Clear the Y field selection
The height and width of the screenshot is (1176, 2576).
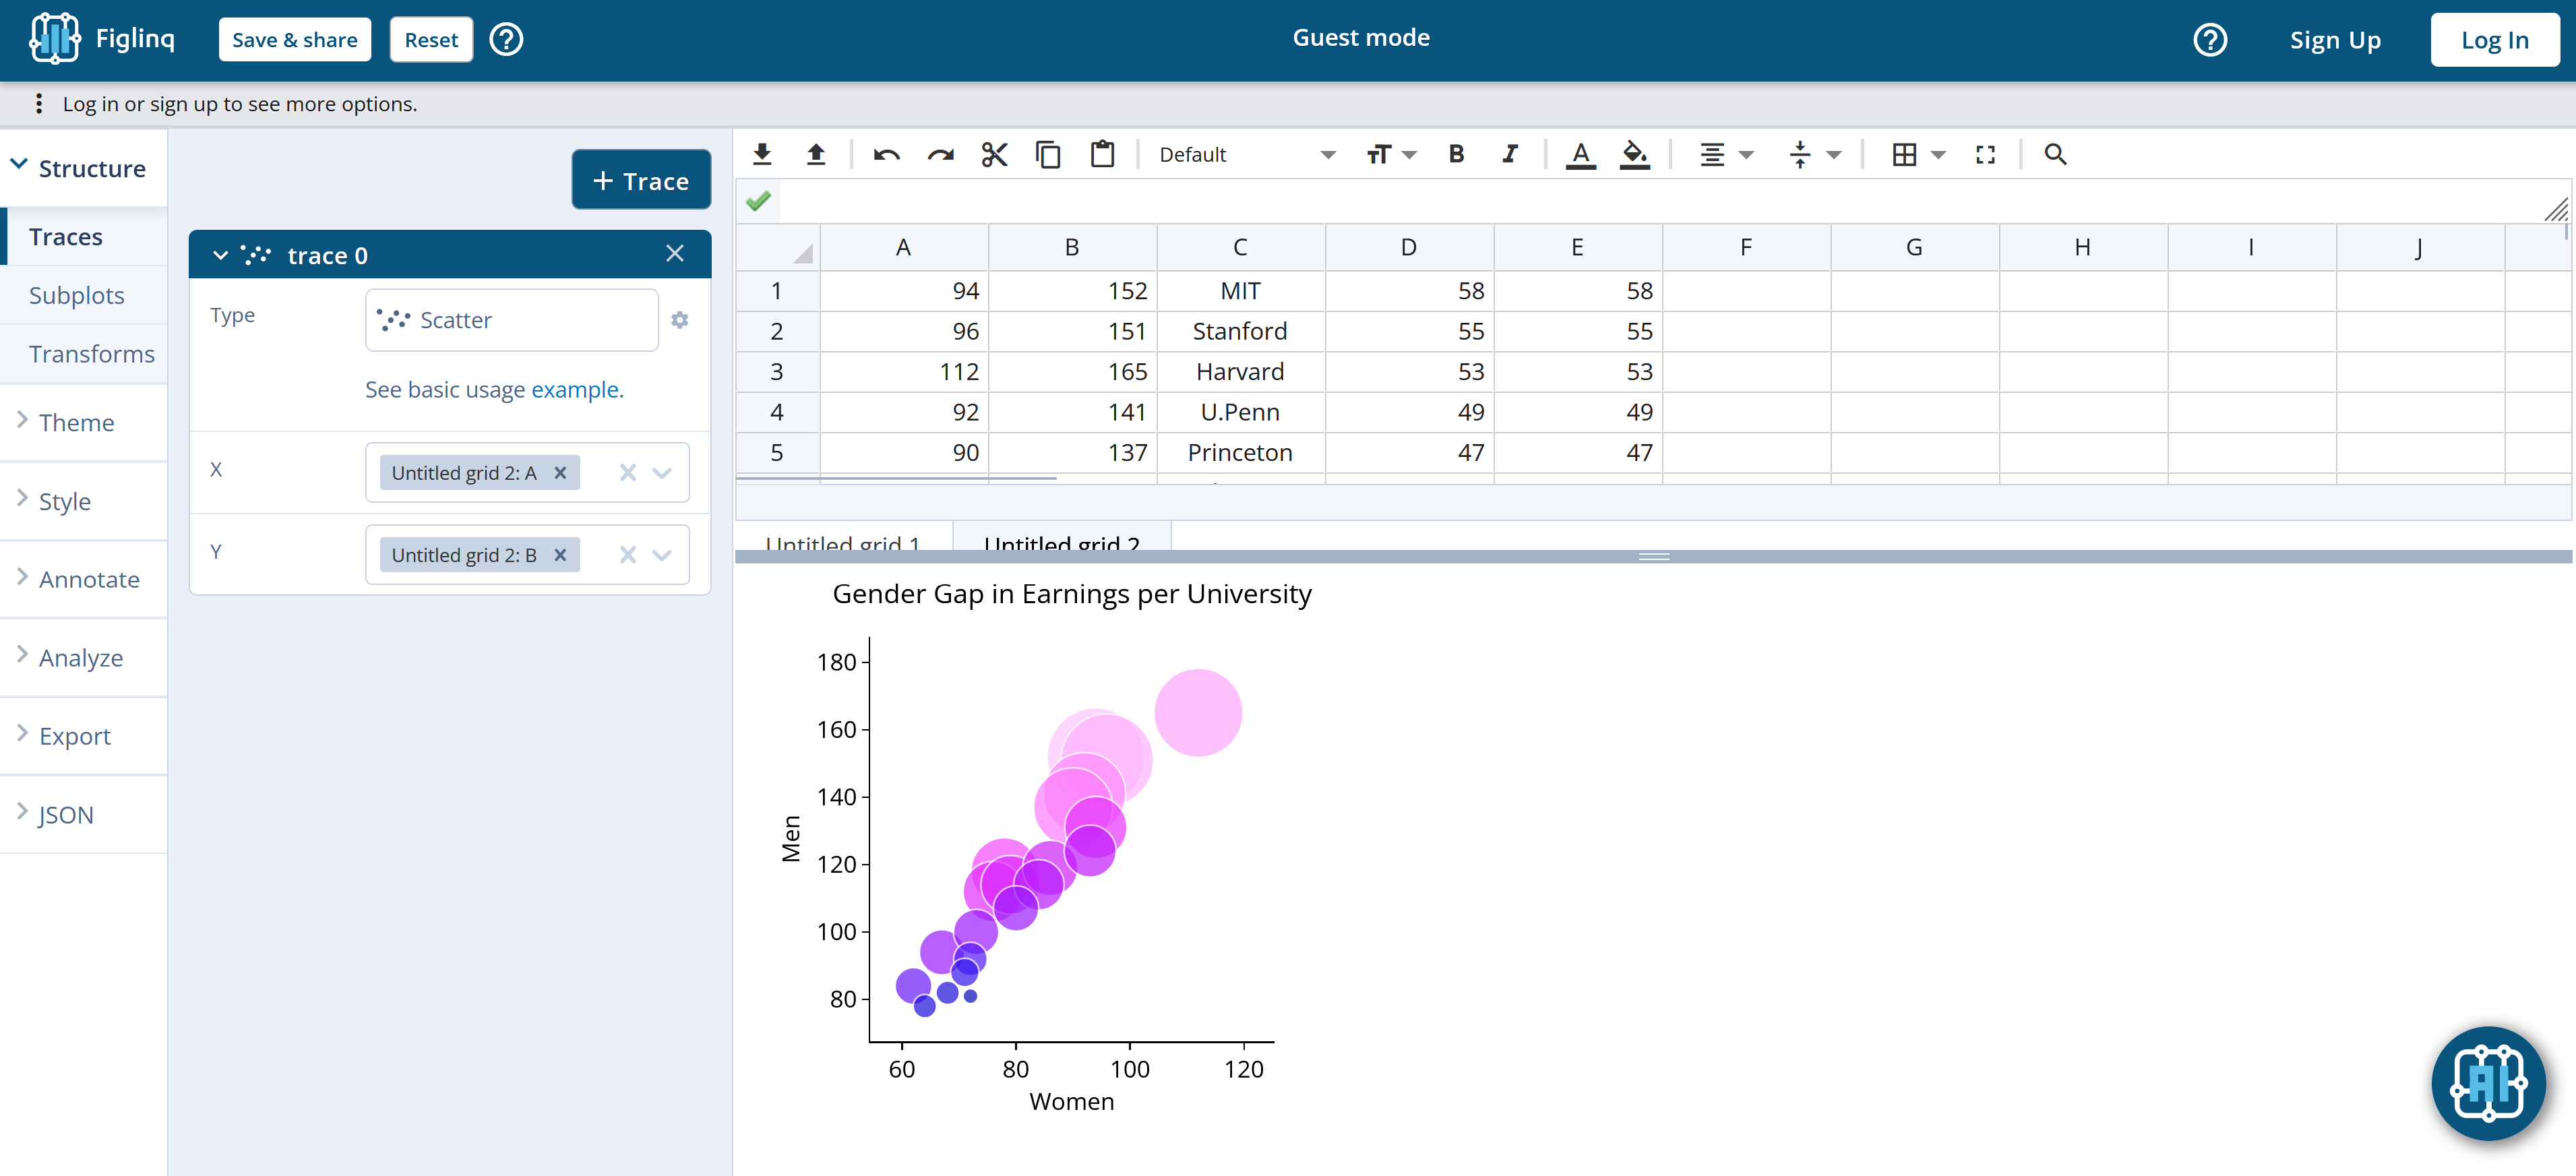[x=628, y=555]
